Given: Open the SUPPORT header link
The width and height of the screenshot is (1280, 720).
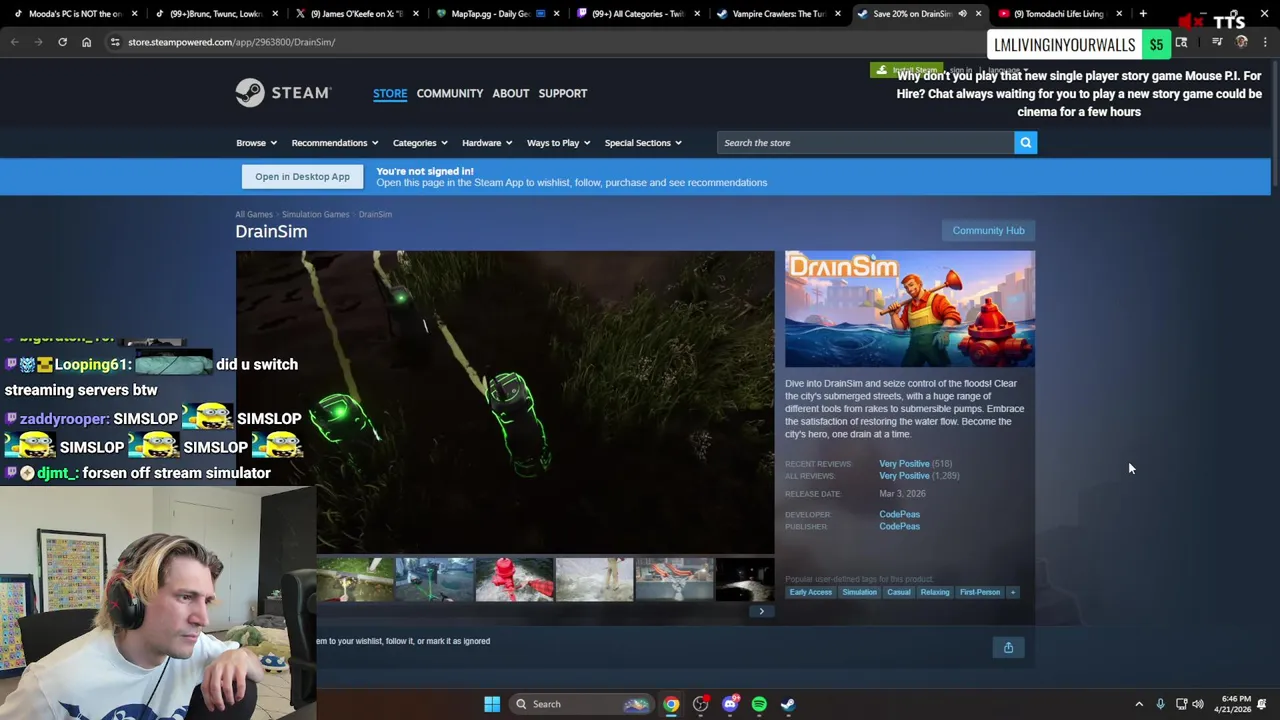Looking at the screenshot, I should 563,93.
